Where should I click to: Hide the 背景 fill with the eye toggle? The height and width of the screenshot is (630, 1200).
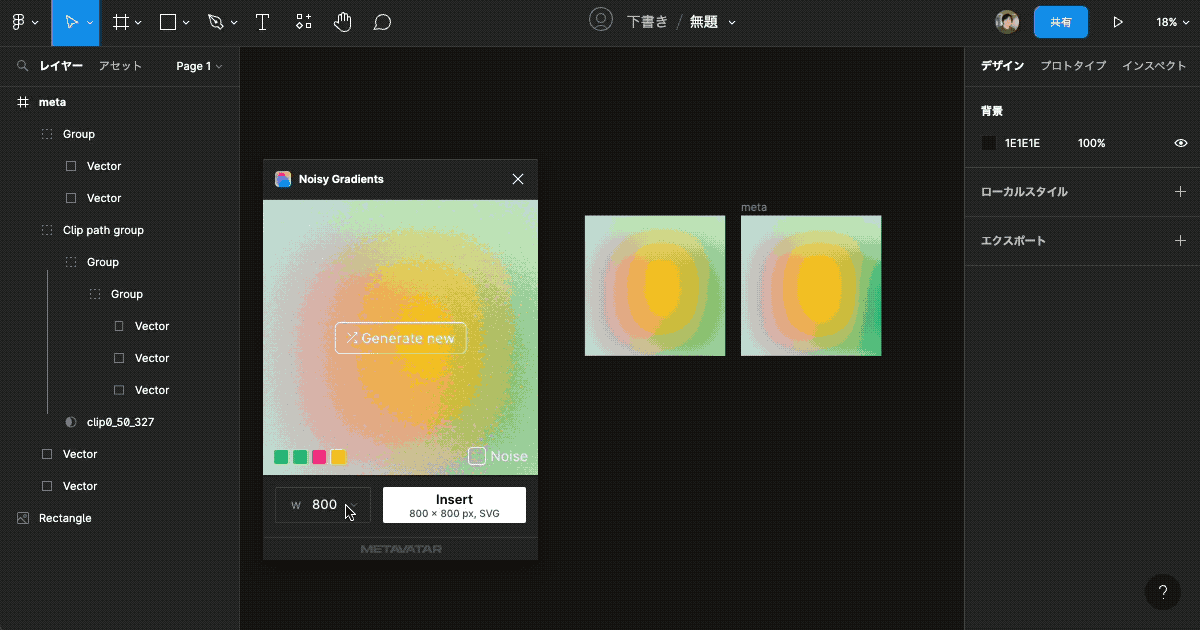tap(1180, 143)
